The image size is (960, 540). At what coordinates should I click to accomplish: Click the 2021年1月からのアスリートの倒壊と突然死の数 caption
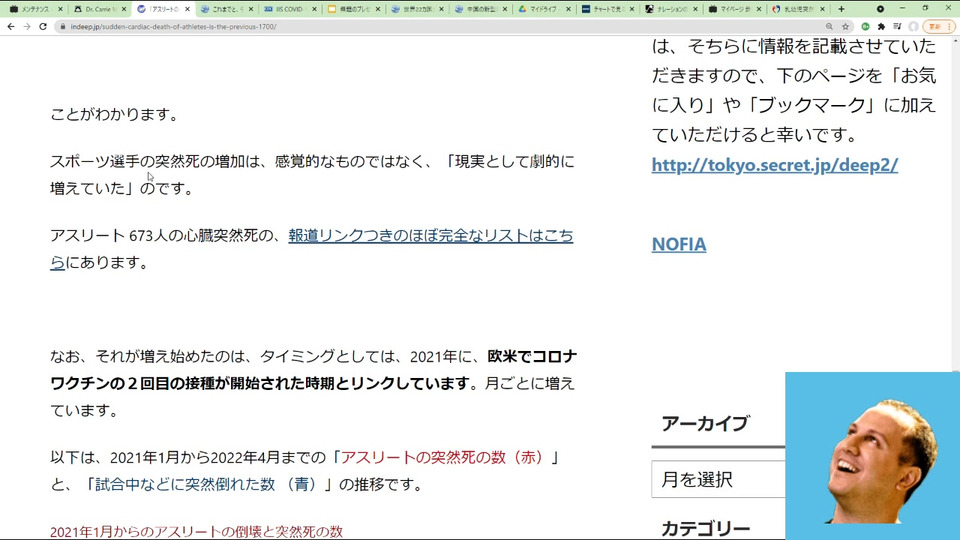click(x=196, y=531)
